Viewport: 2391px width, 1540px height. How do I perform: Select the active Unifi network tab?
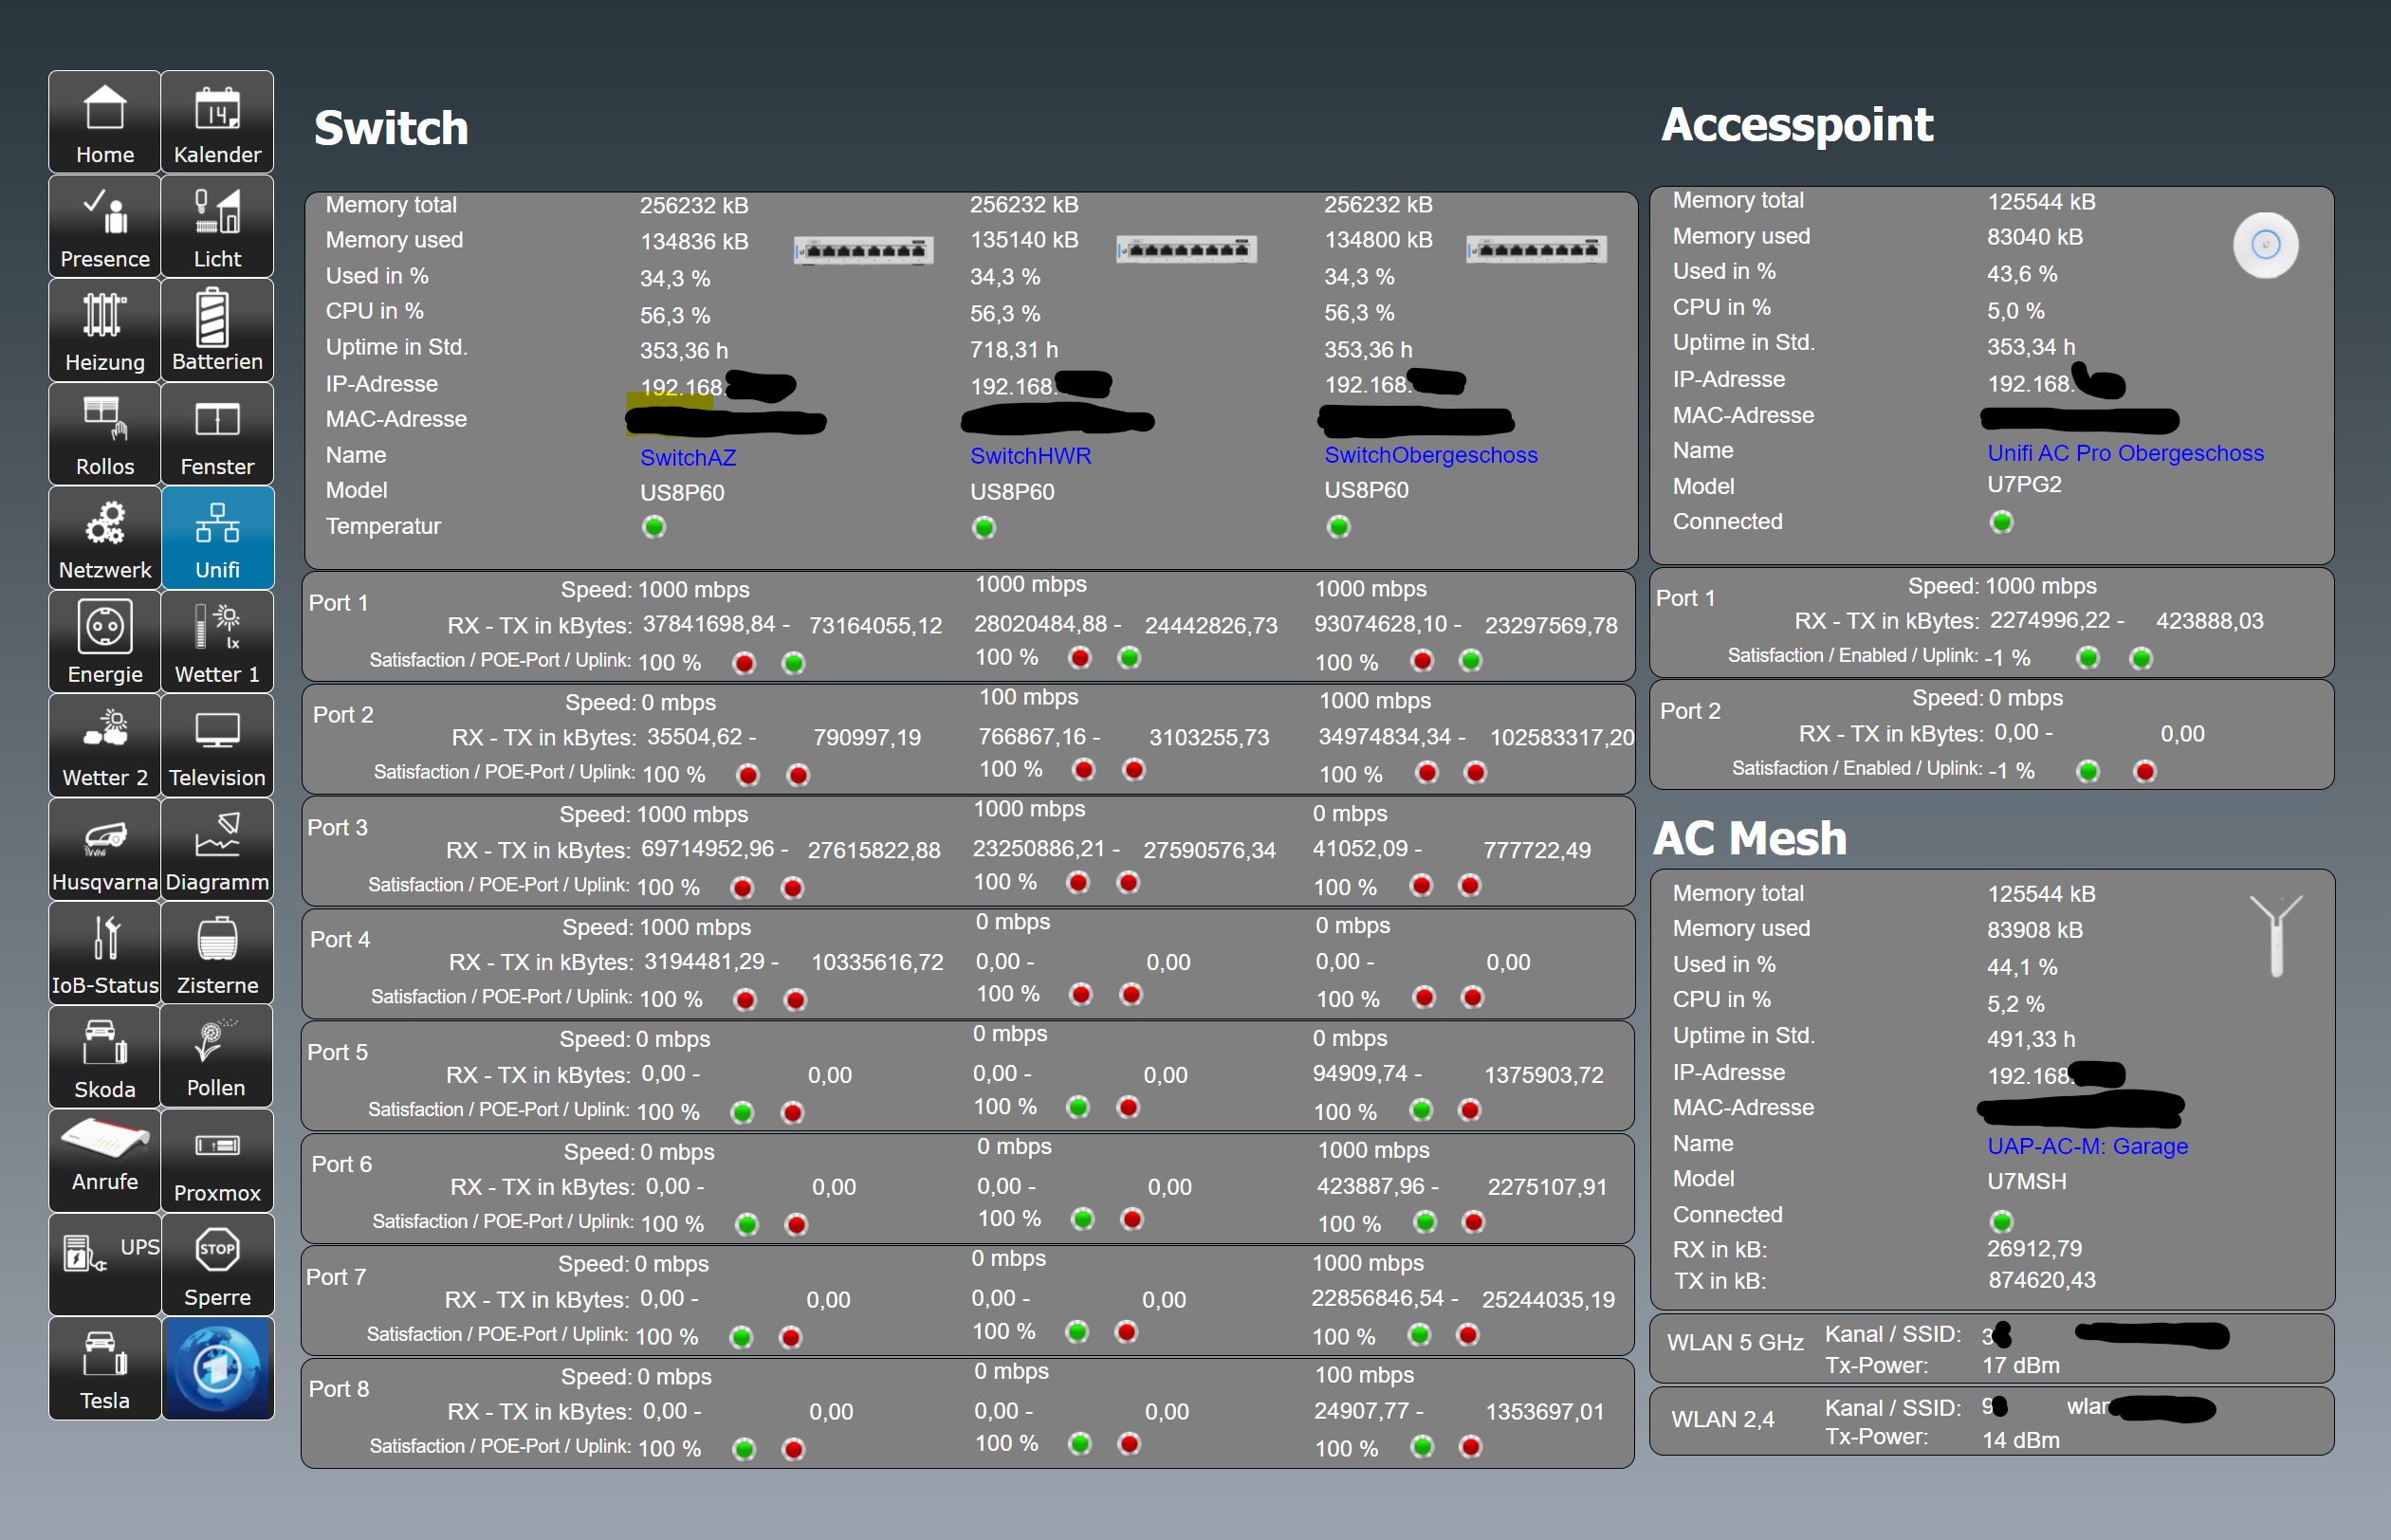217,538
